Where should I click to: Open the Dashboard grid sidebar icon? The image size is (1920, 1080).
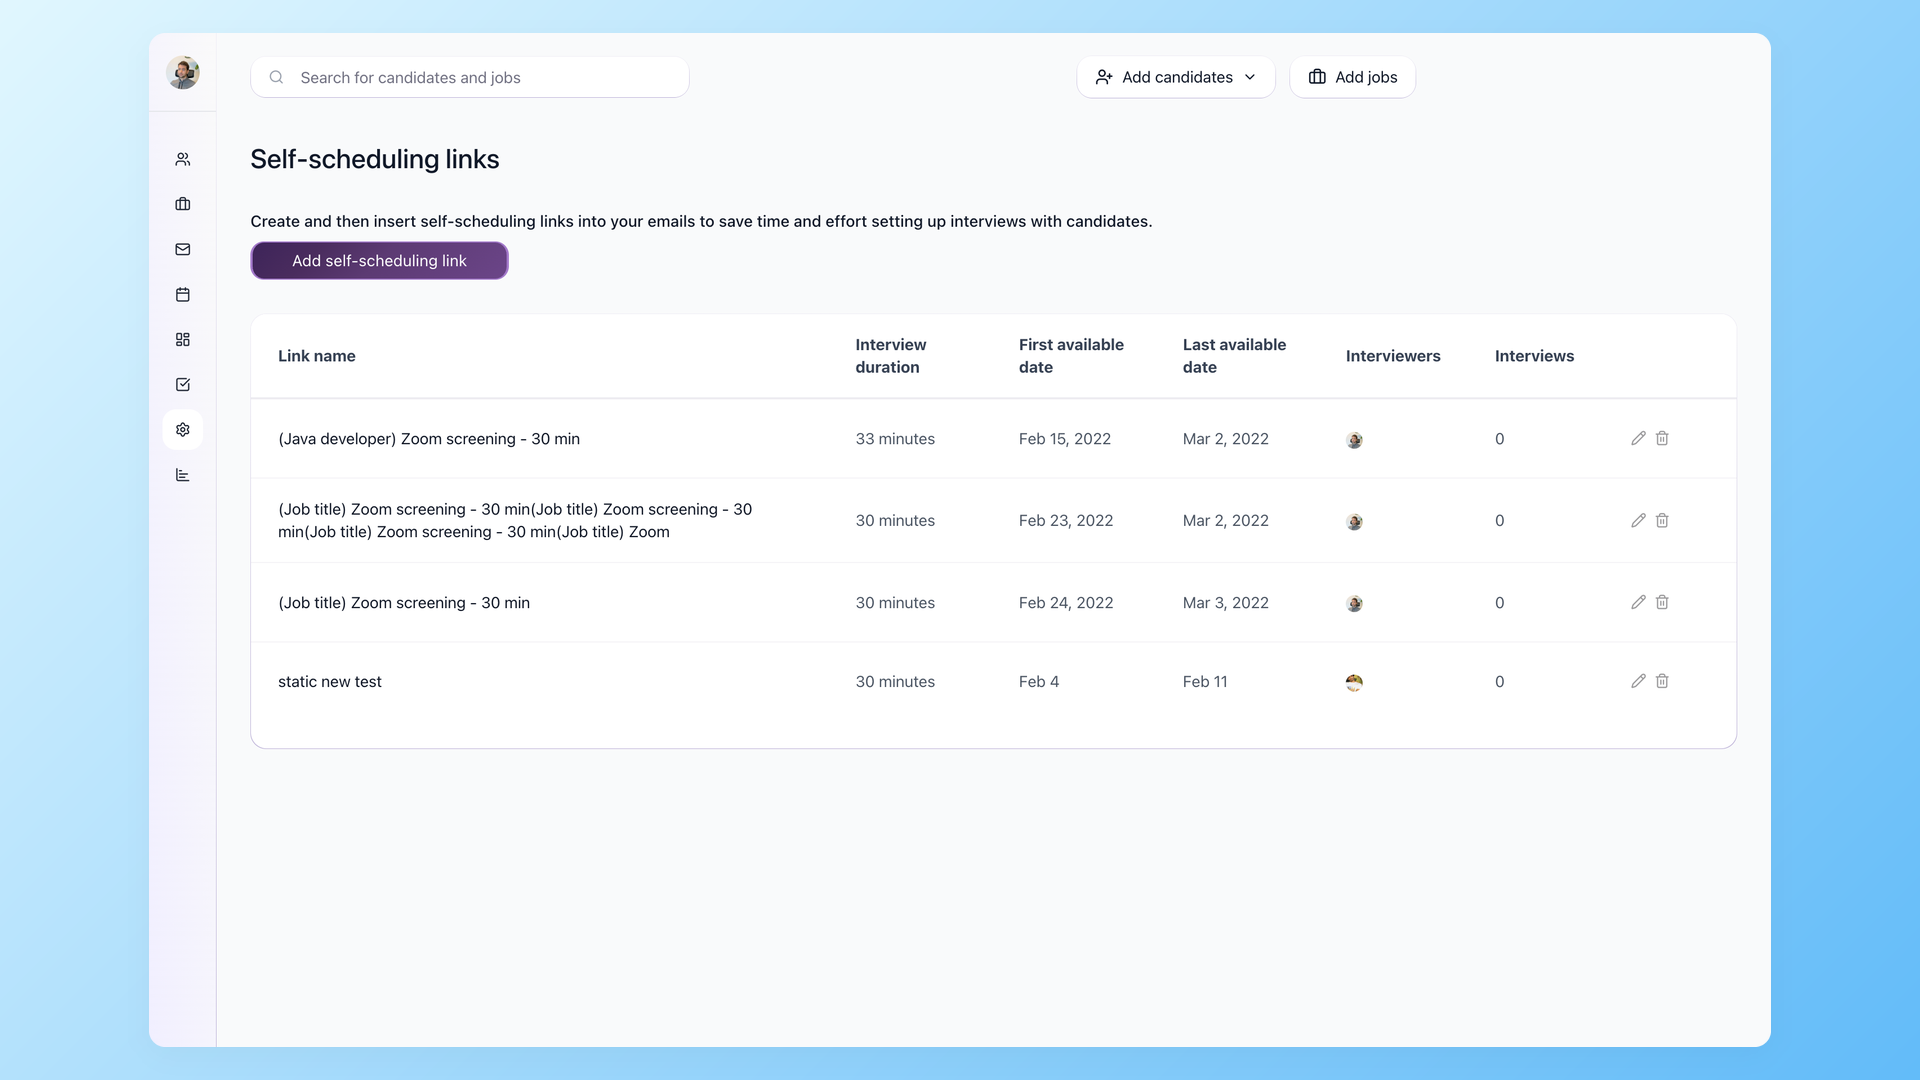tap(183, 339)
